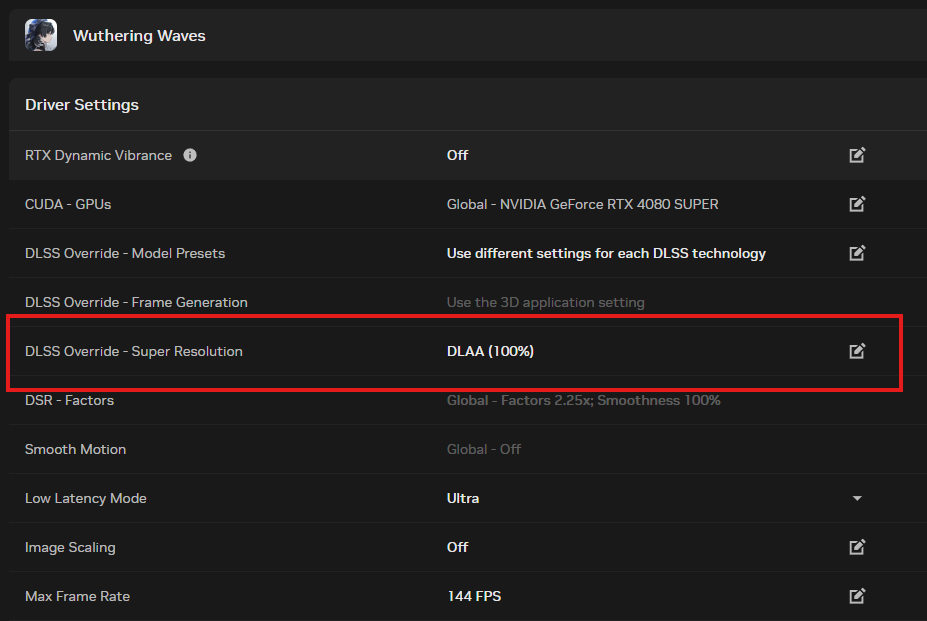This screenshot has width=927, height=621.
Task: Click 'Use the 3D application setting' value
Action: click(545, 302)
